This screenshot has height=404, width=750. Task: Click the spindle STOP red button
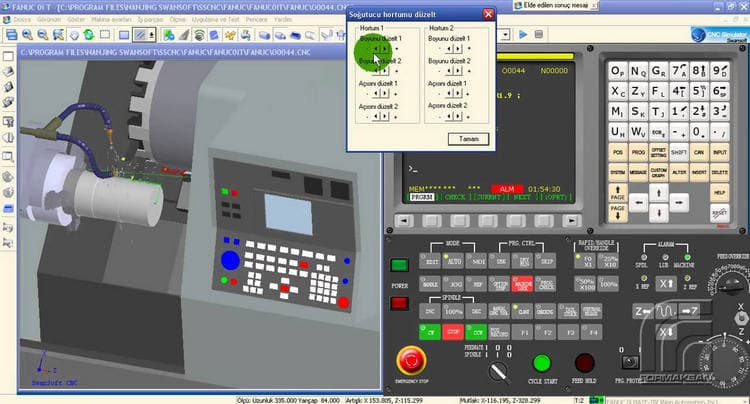pos(453,332)
